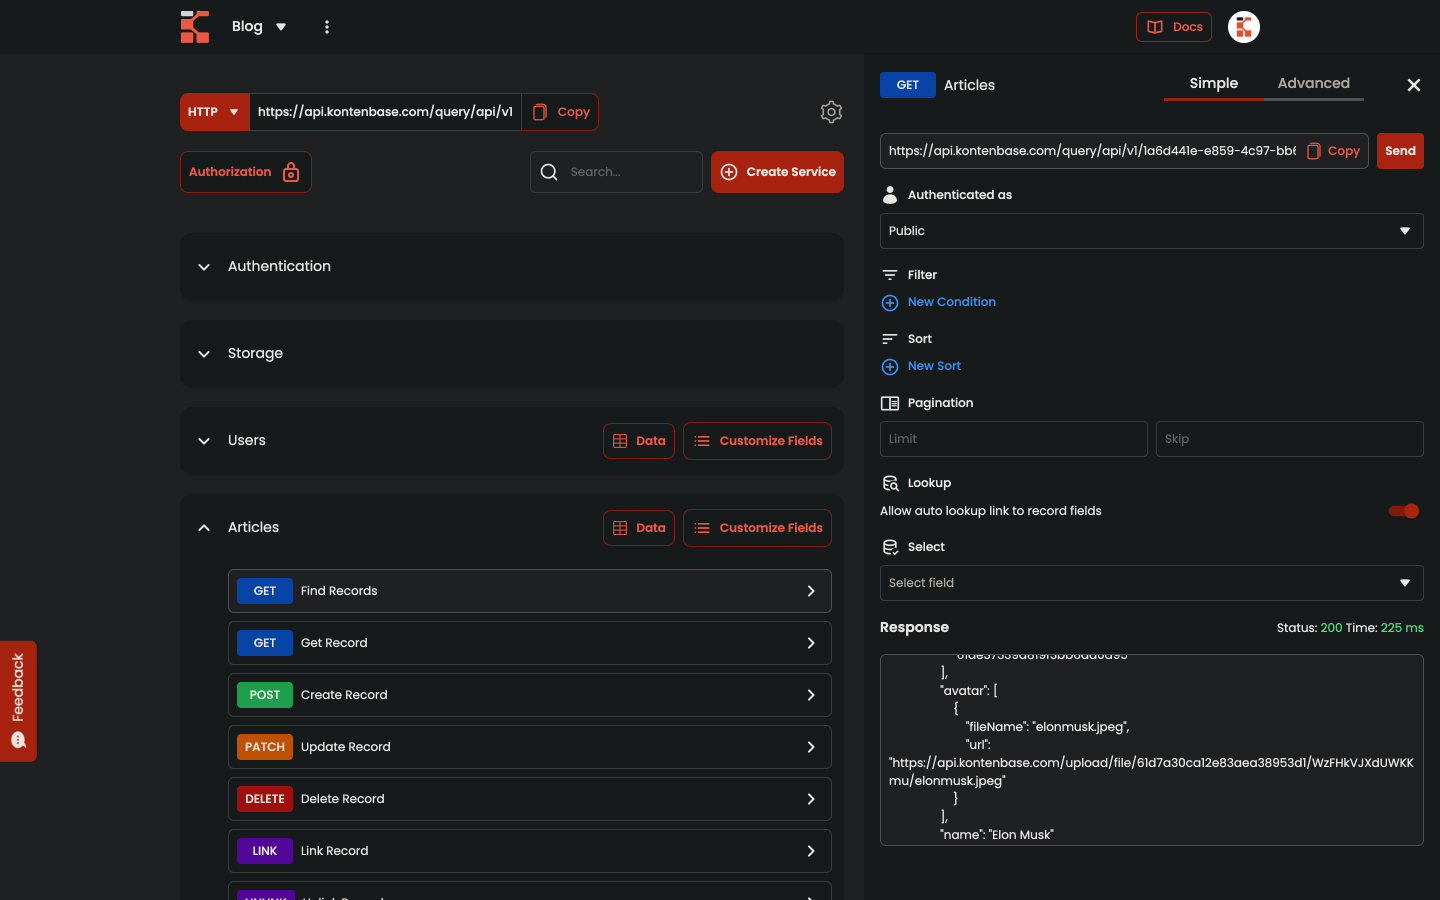Click the Create Service button

[x=777, y=172]
